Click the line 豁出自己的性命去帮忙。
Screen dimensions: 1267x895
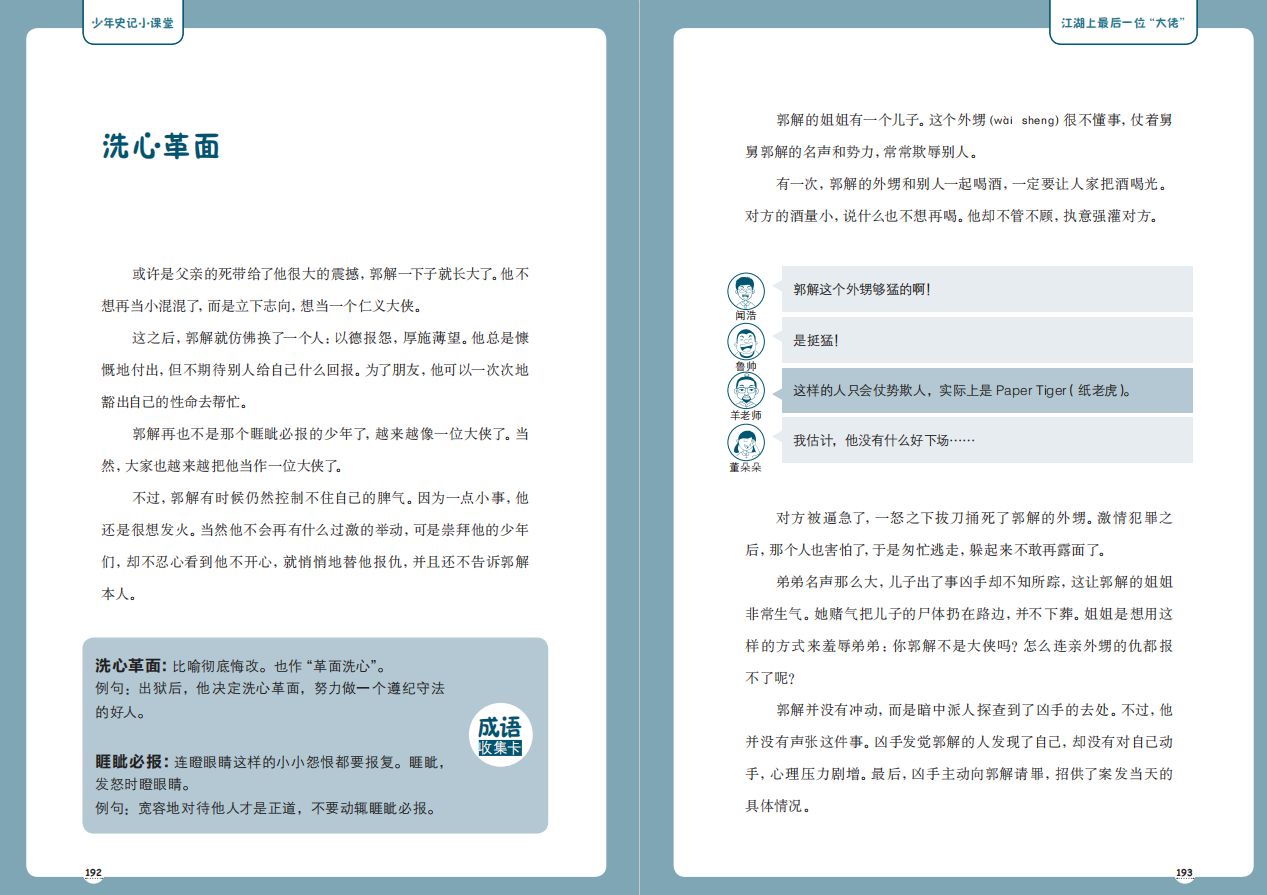point(174,402)
